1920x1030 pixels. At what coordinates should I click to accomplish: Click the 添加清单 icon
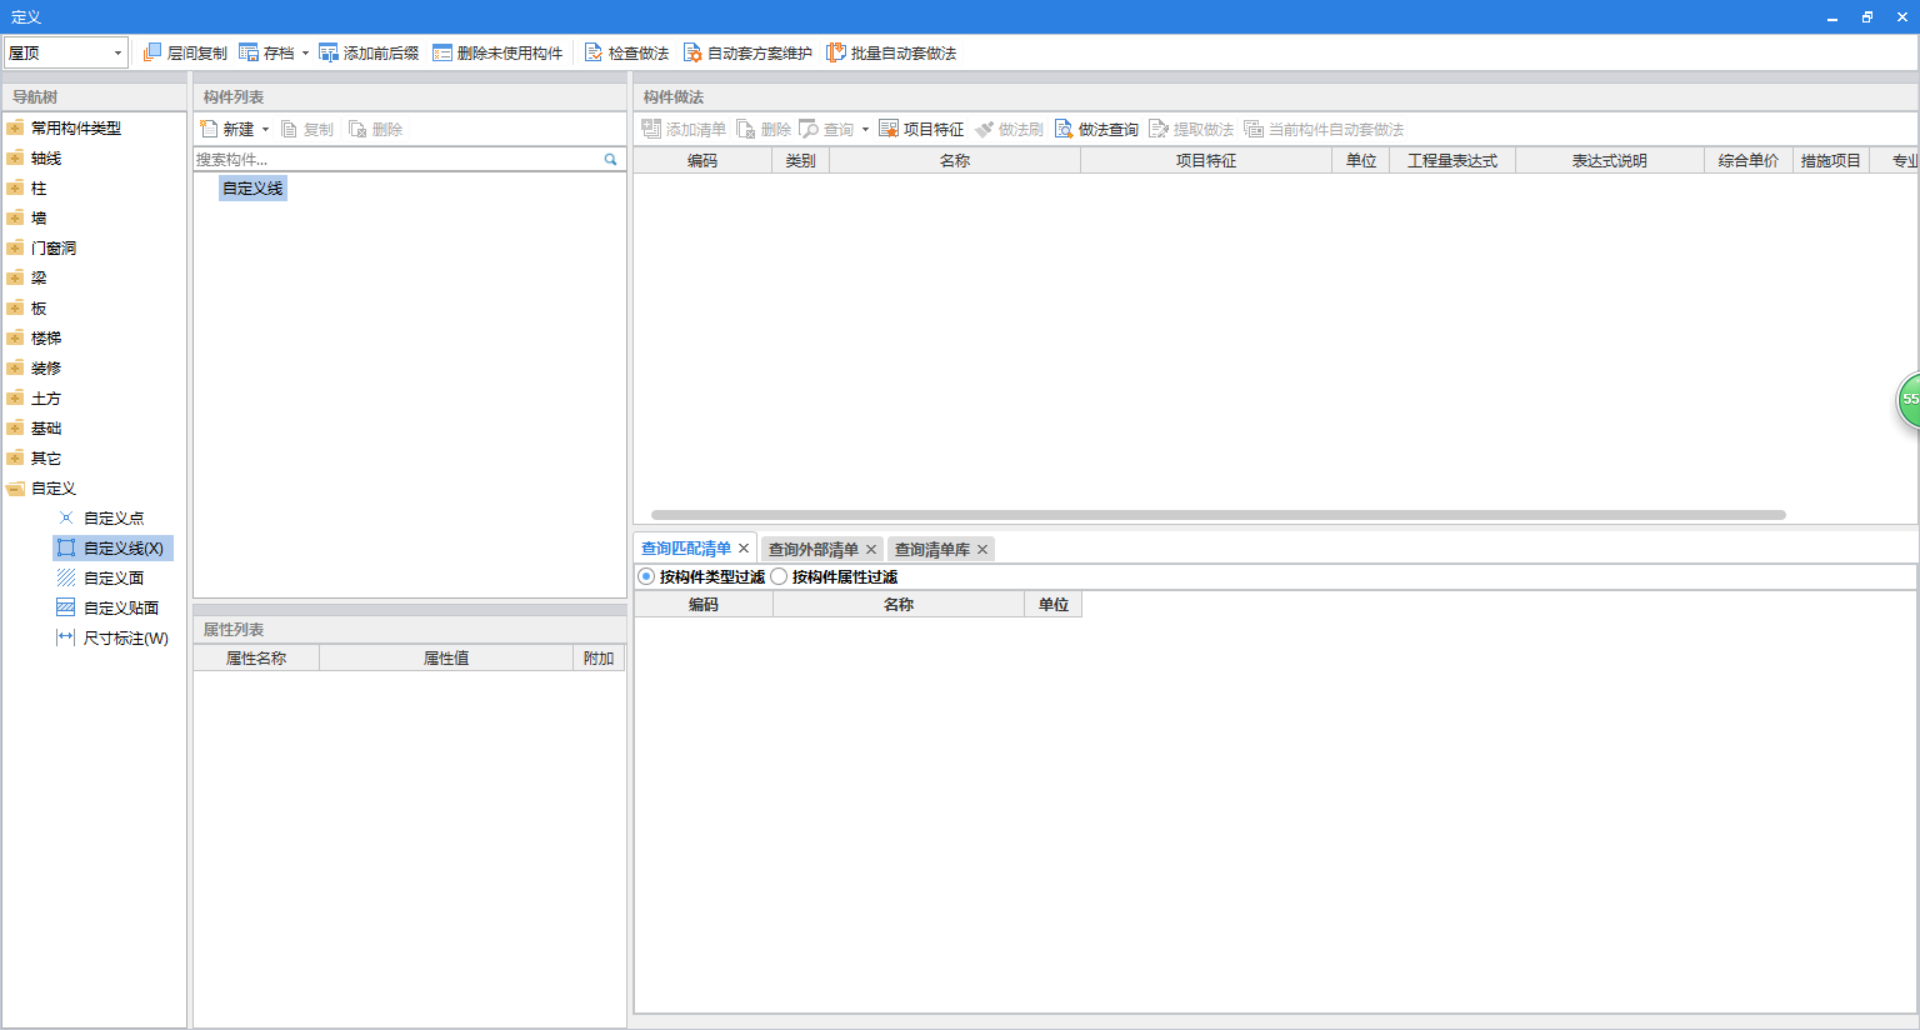pos(651,128)
